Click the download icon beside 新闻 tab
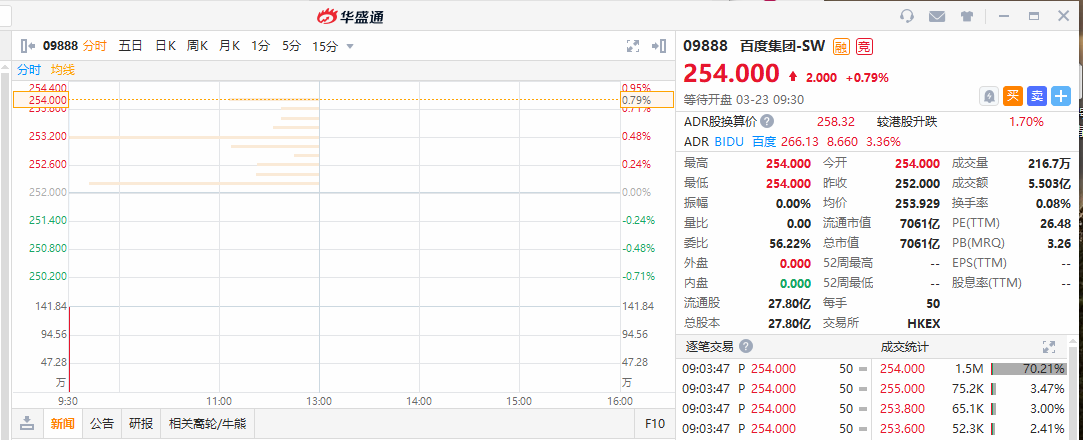 tap(27, 424)
